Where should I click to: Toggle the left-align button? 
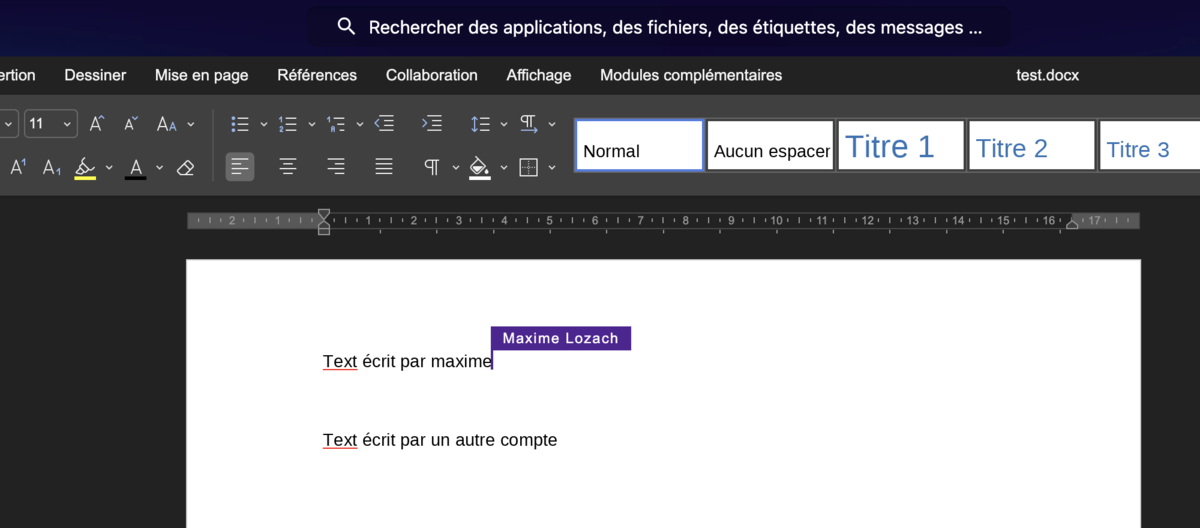pyautogui.click(x=240, y=167)
